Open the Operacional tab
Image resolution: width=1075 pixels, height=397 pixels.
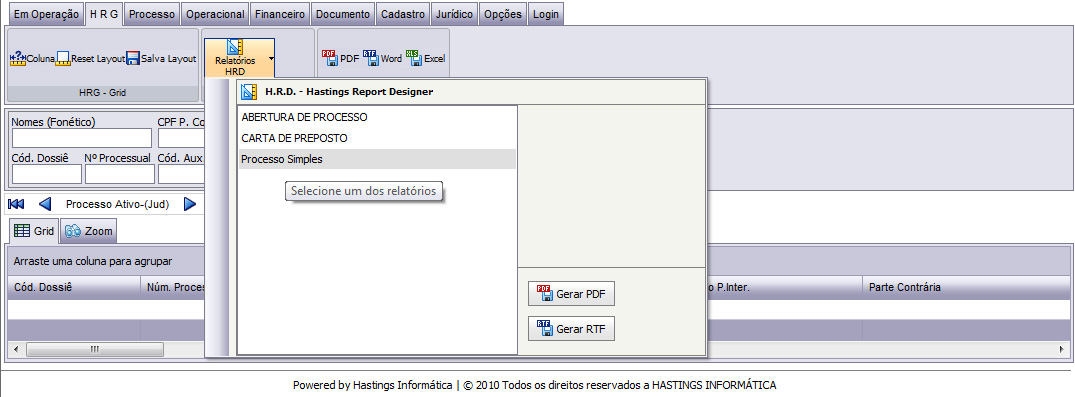(x=215, y=14)
